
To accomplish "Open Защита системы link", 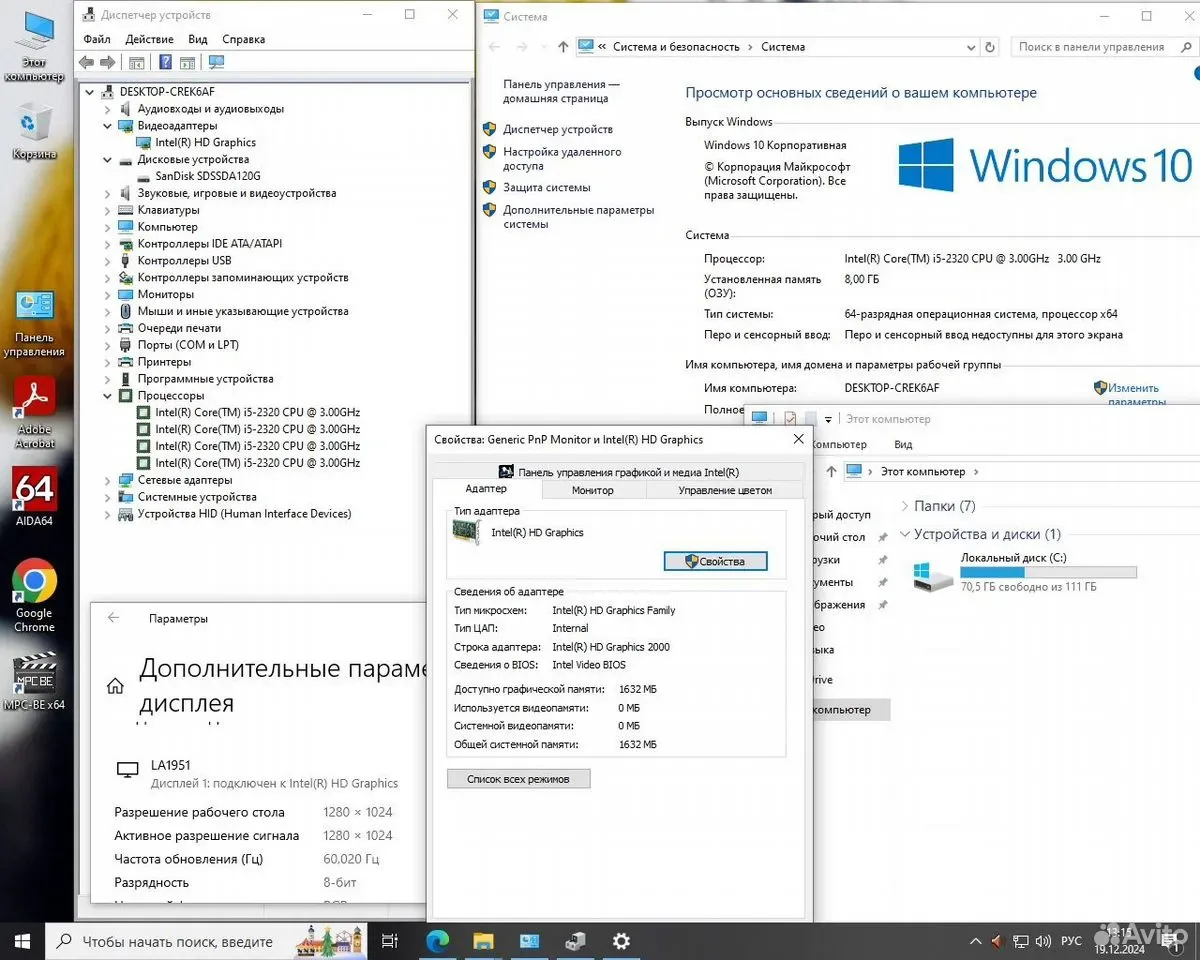I will (547, 187).
